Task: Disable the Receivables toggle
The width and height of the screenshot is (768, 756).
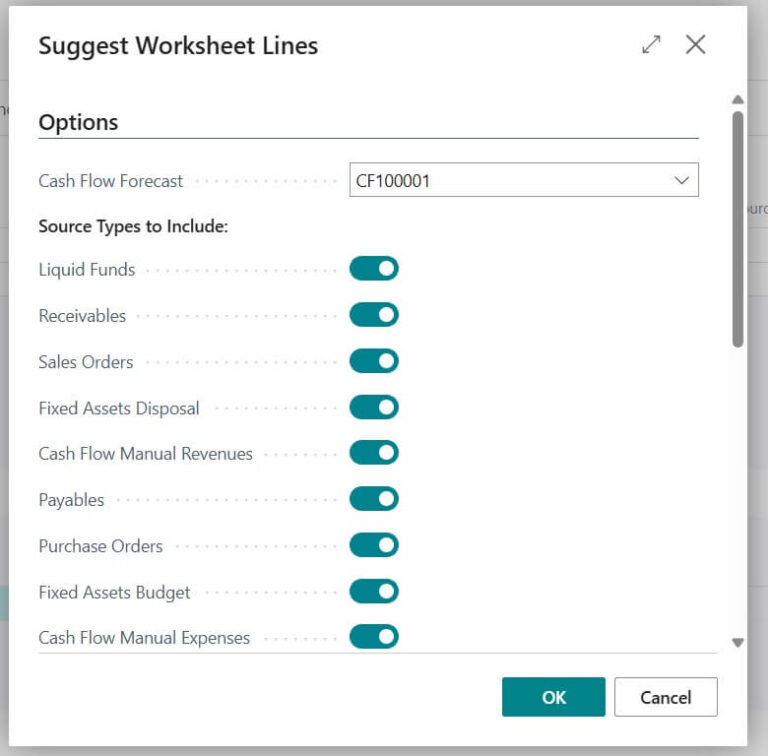Action: tap(374, 315)
